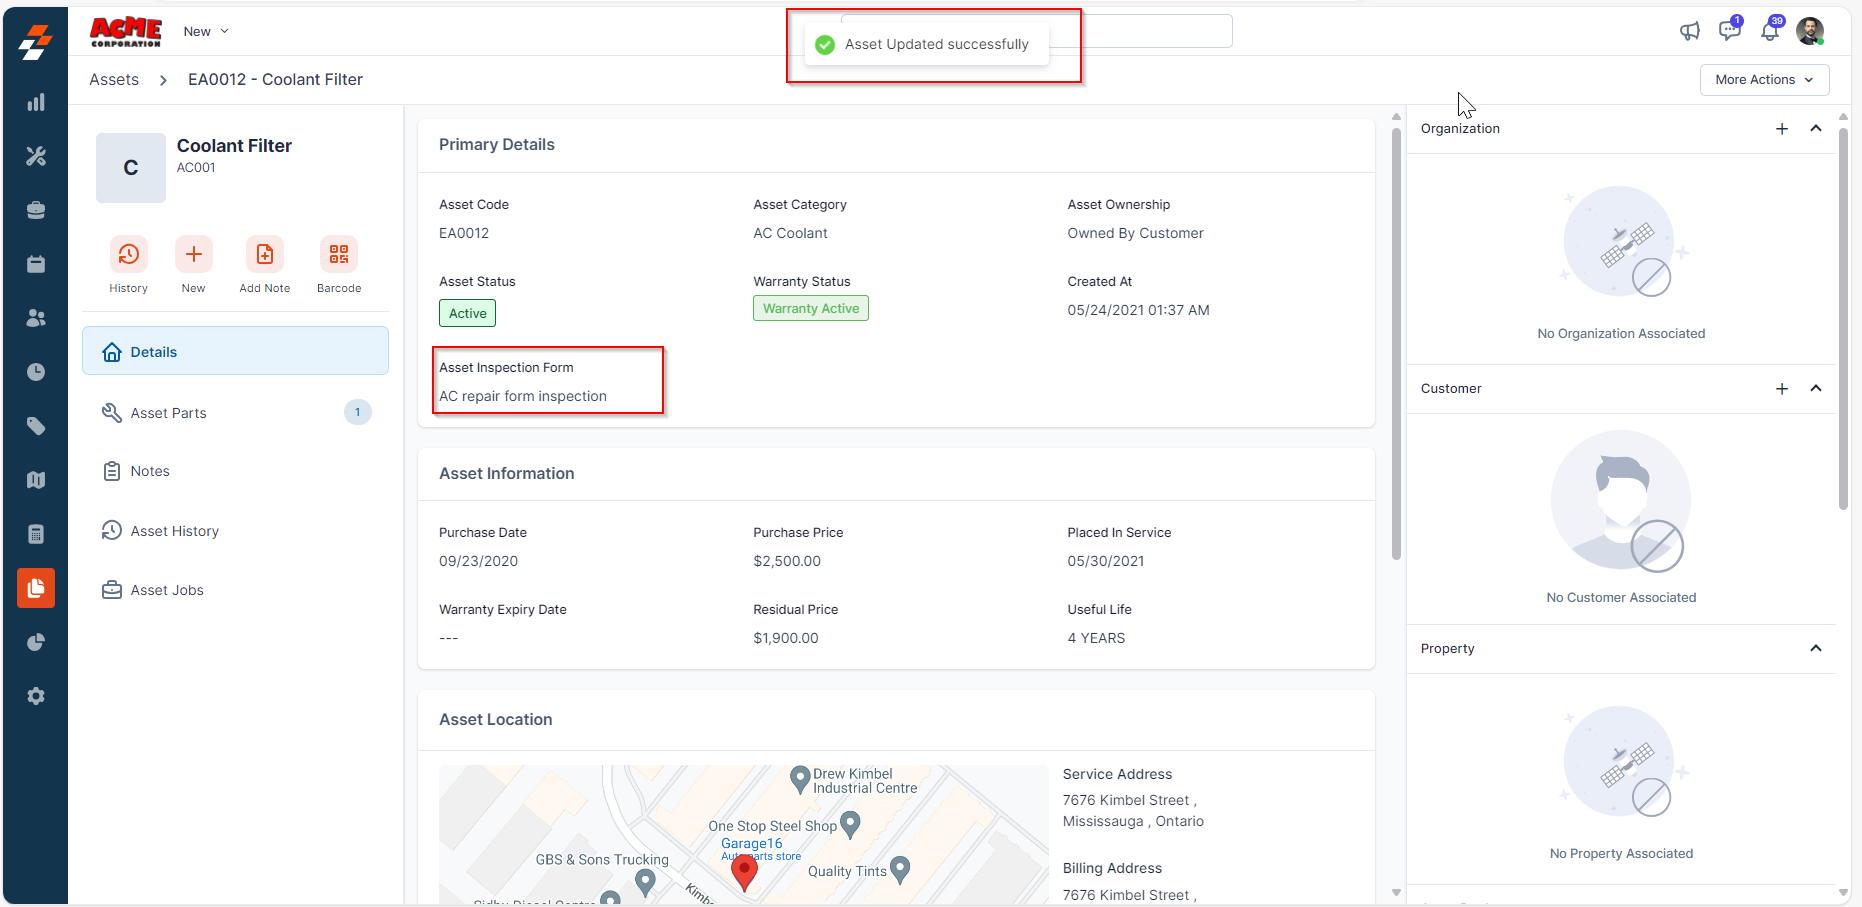This screenshot has height=907, width=1862.
Task: Switch to the Asset Parts tab
Action: (x=168, y=413)
